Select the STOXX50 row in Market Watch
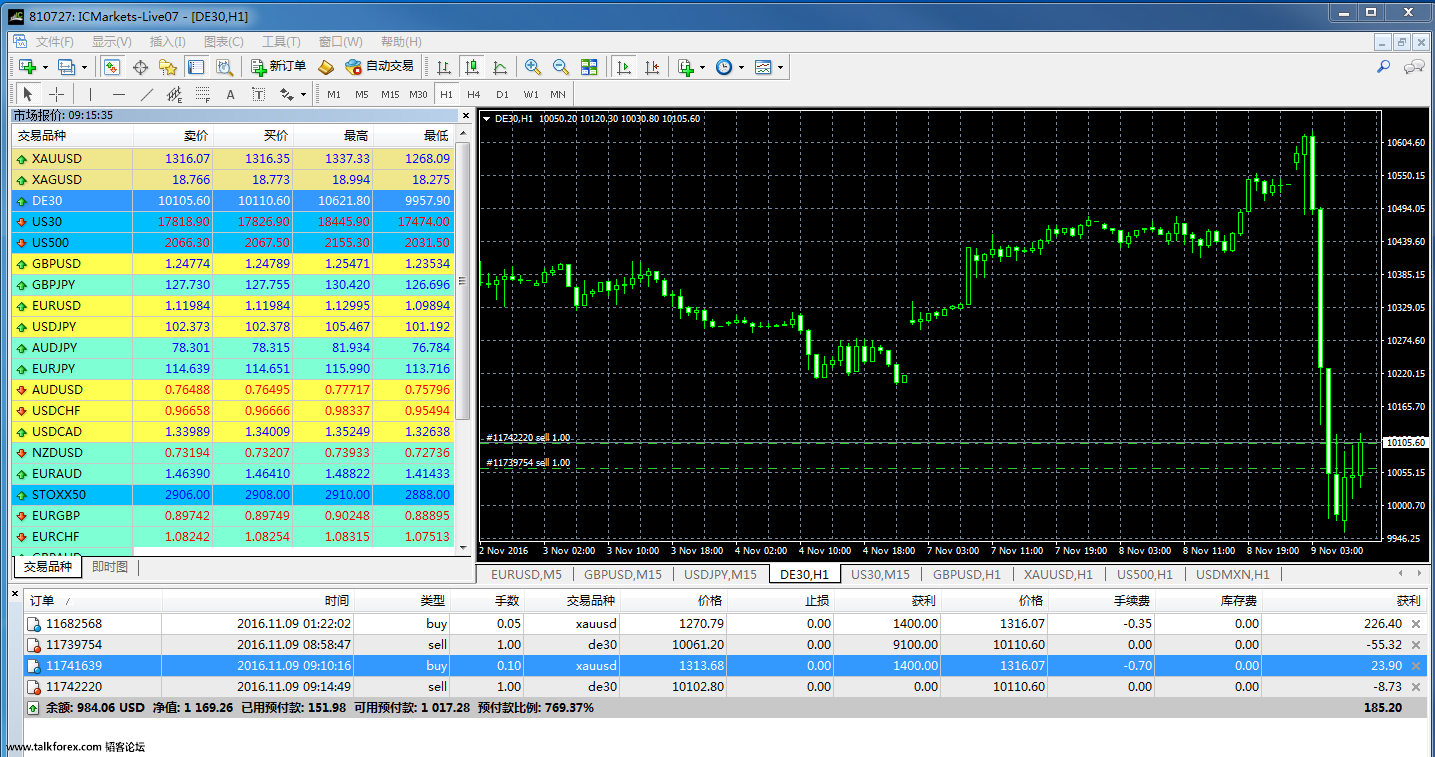The image size is (1435, 757). tap(232, 494)
